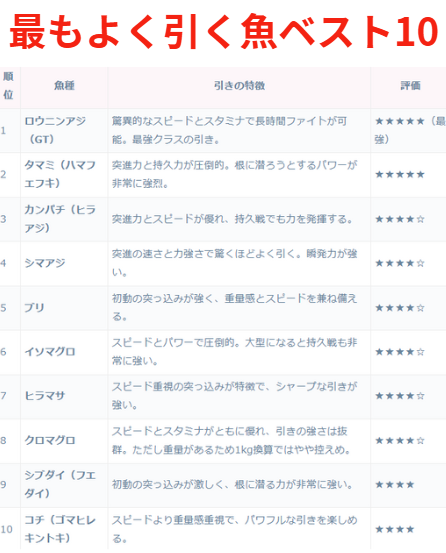Click the description 突進力とスピードが優れ
Viewport: 446px width, 553px height.
[x=232, y=219]
